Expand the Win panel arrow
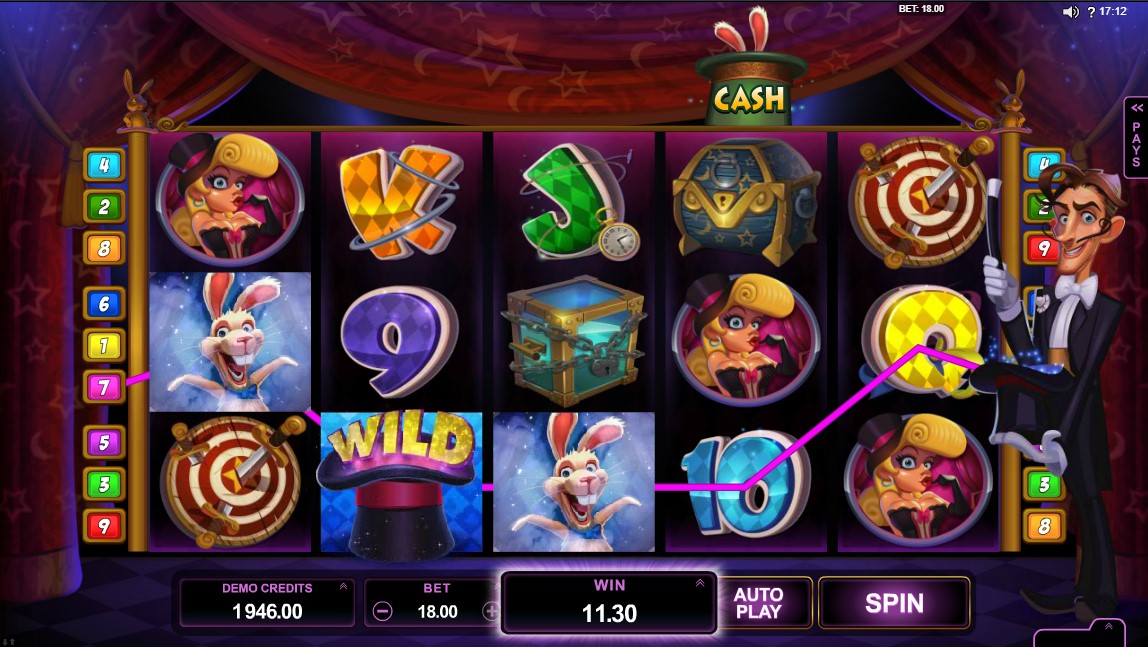Viewport: 1148px width, 647px height. coord(700,583)
